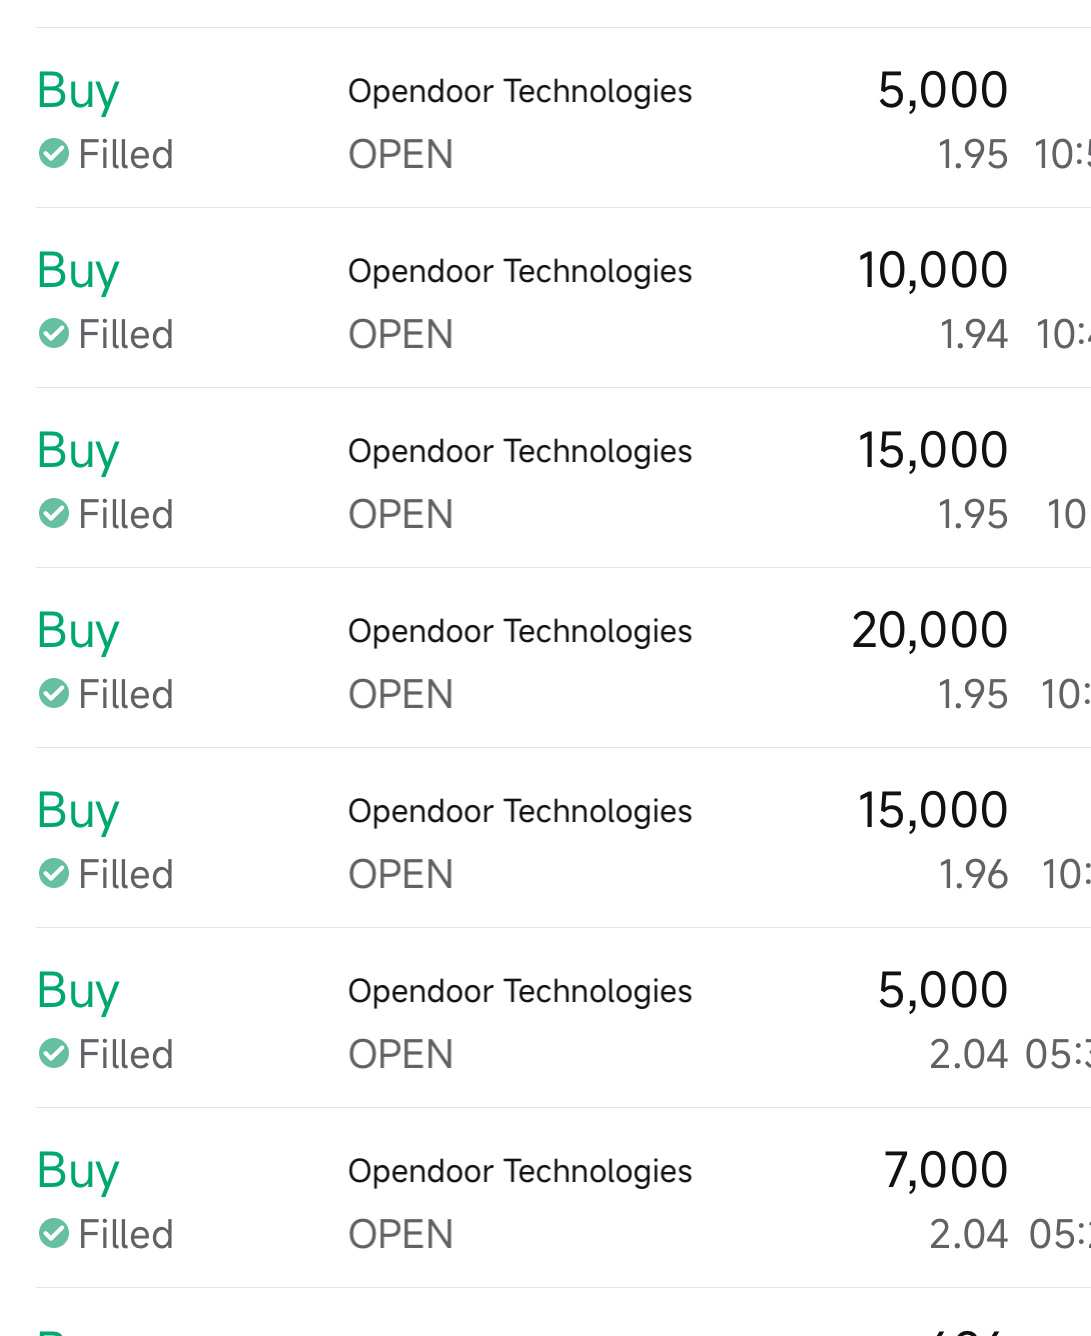Select the Buy label of the 10,000 share order
This screenshot has width=1091, height=1336.
click(x=78, y=272)
